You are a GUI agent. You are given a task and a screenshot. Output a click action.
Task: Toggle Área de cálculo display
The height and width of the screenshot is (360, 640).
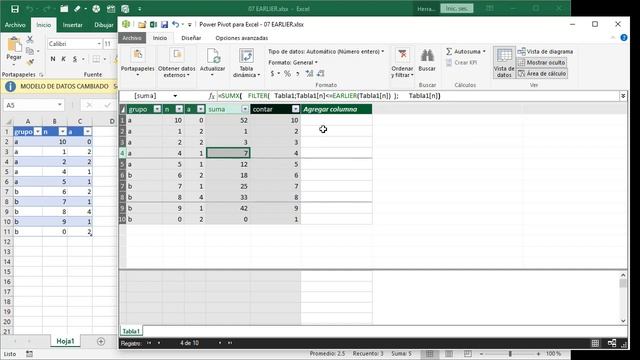click(542, 73)
